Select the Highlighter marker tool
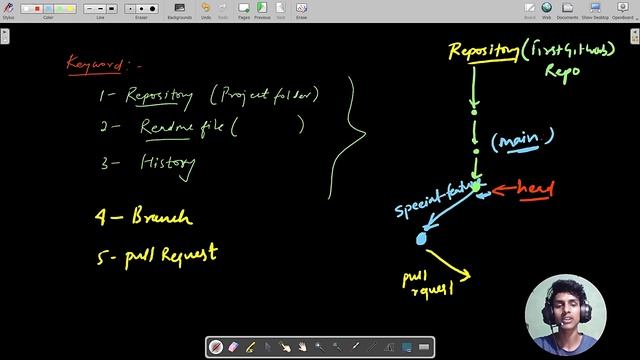The height and width of the screenshot is (360, 640). pos(250,347)
